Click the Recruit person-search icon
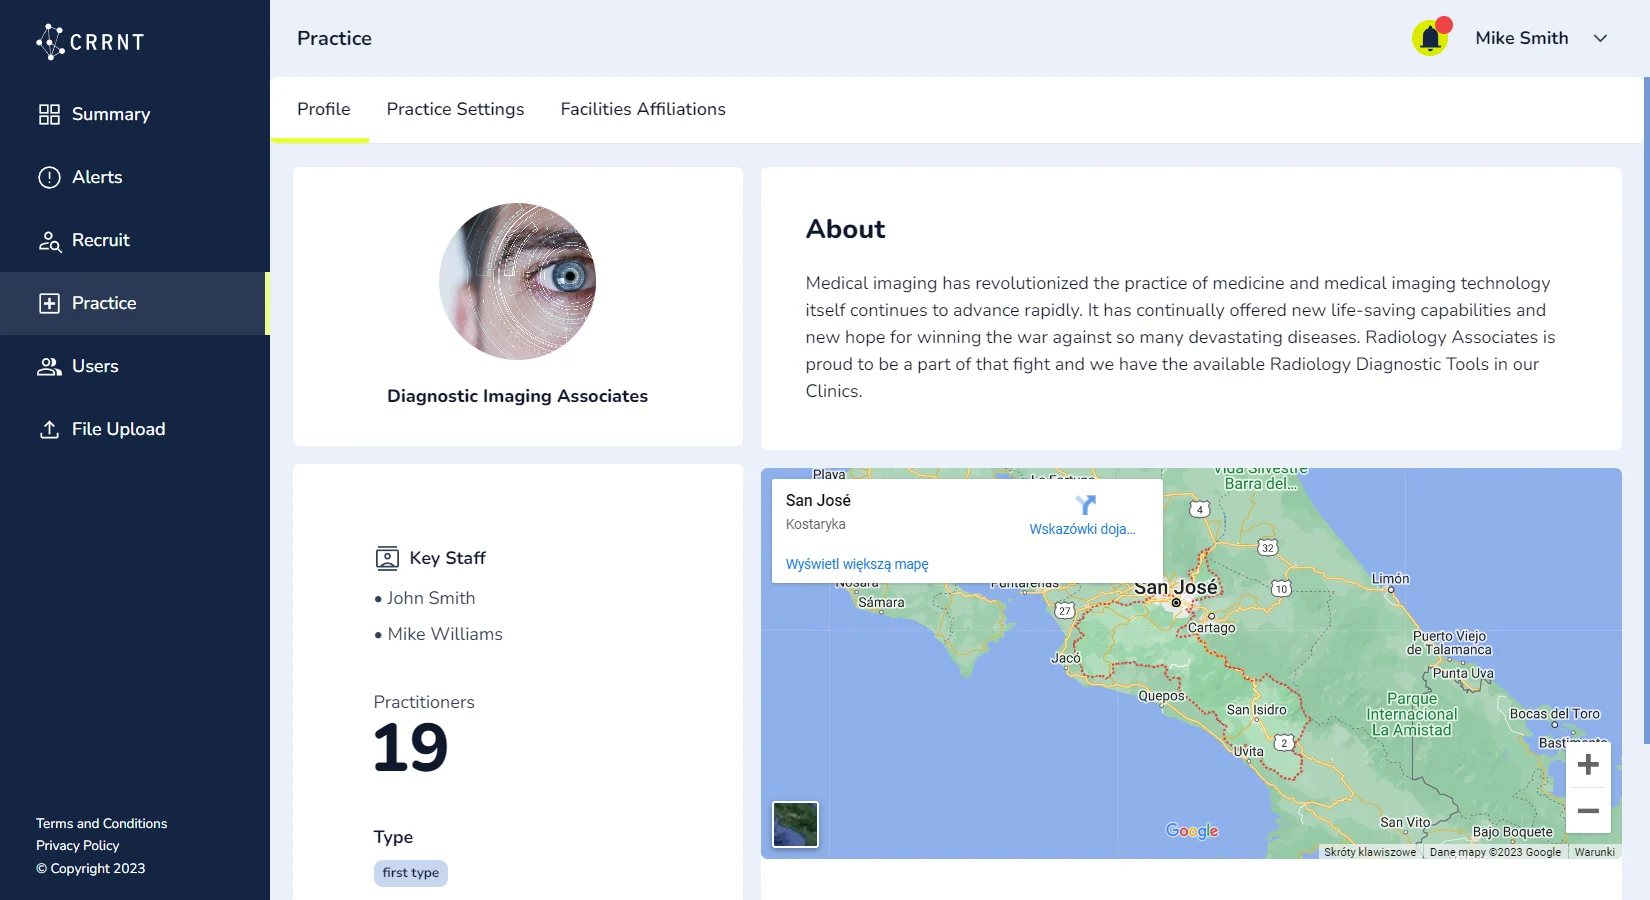 coord(49,241)
